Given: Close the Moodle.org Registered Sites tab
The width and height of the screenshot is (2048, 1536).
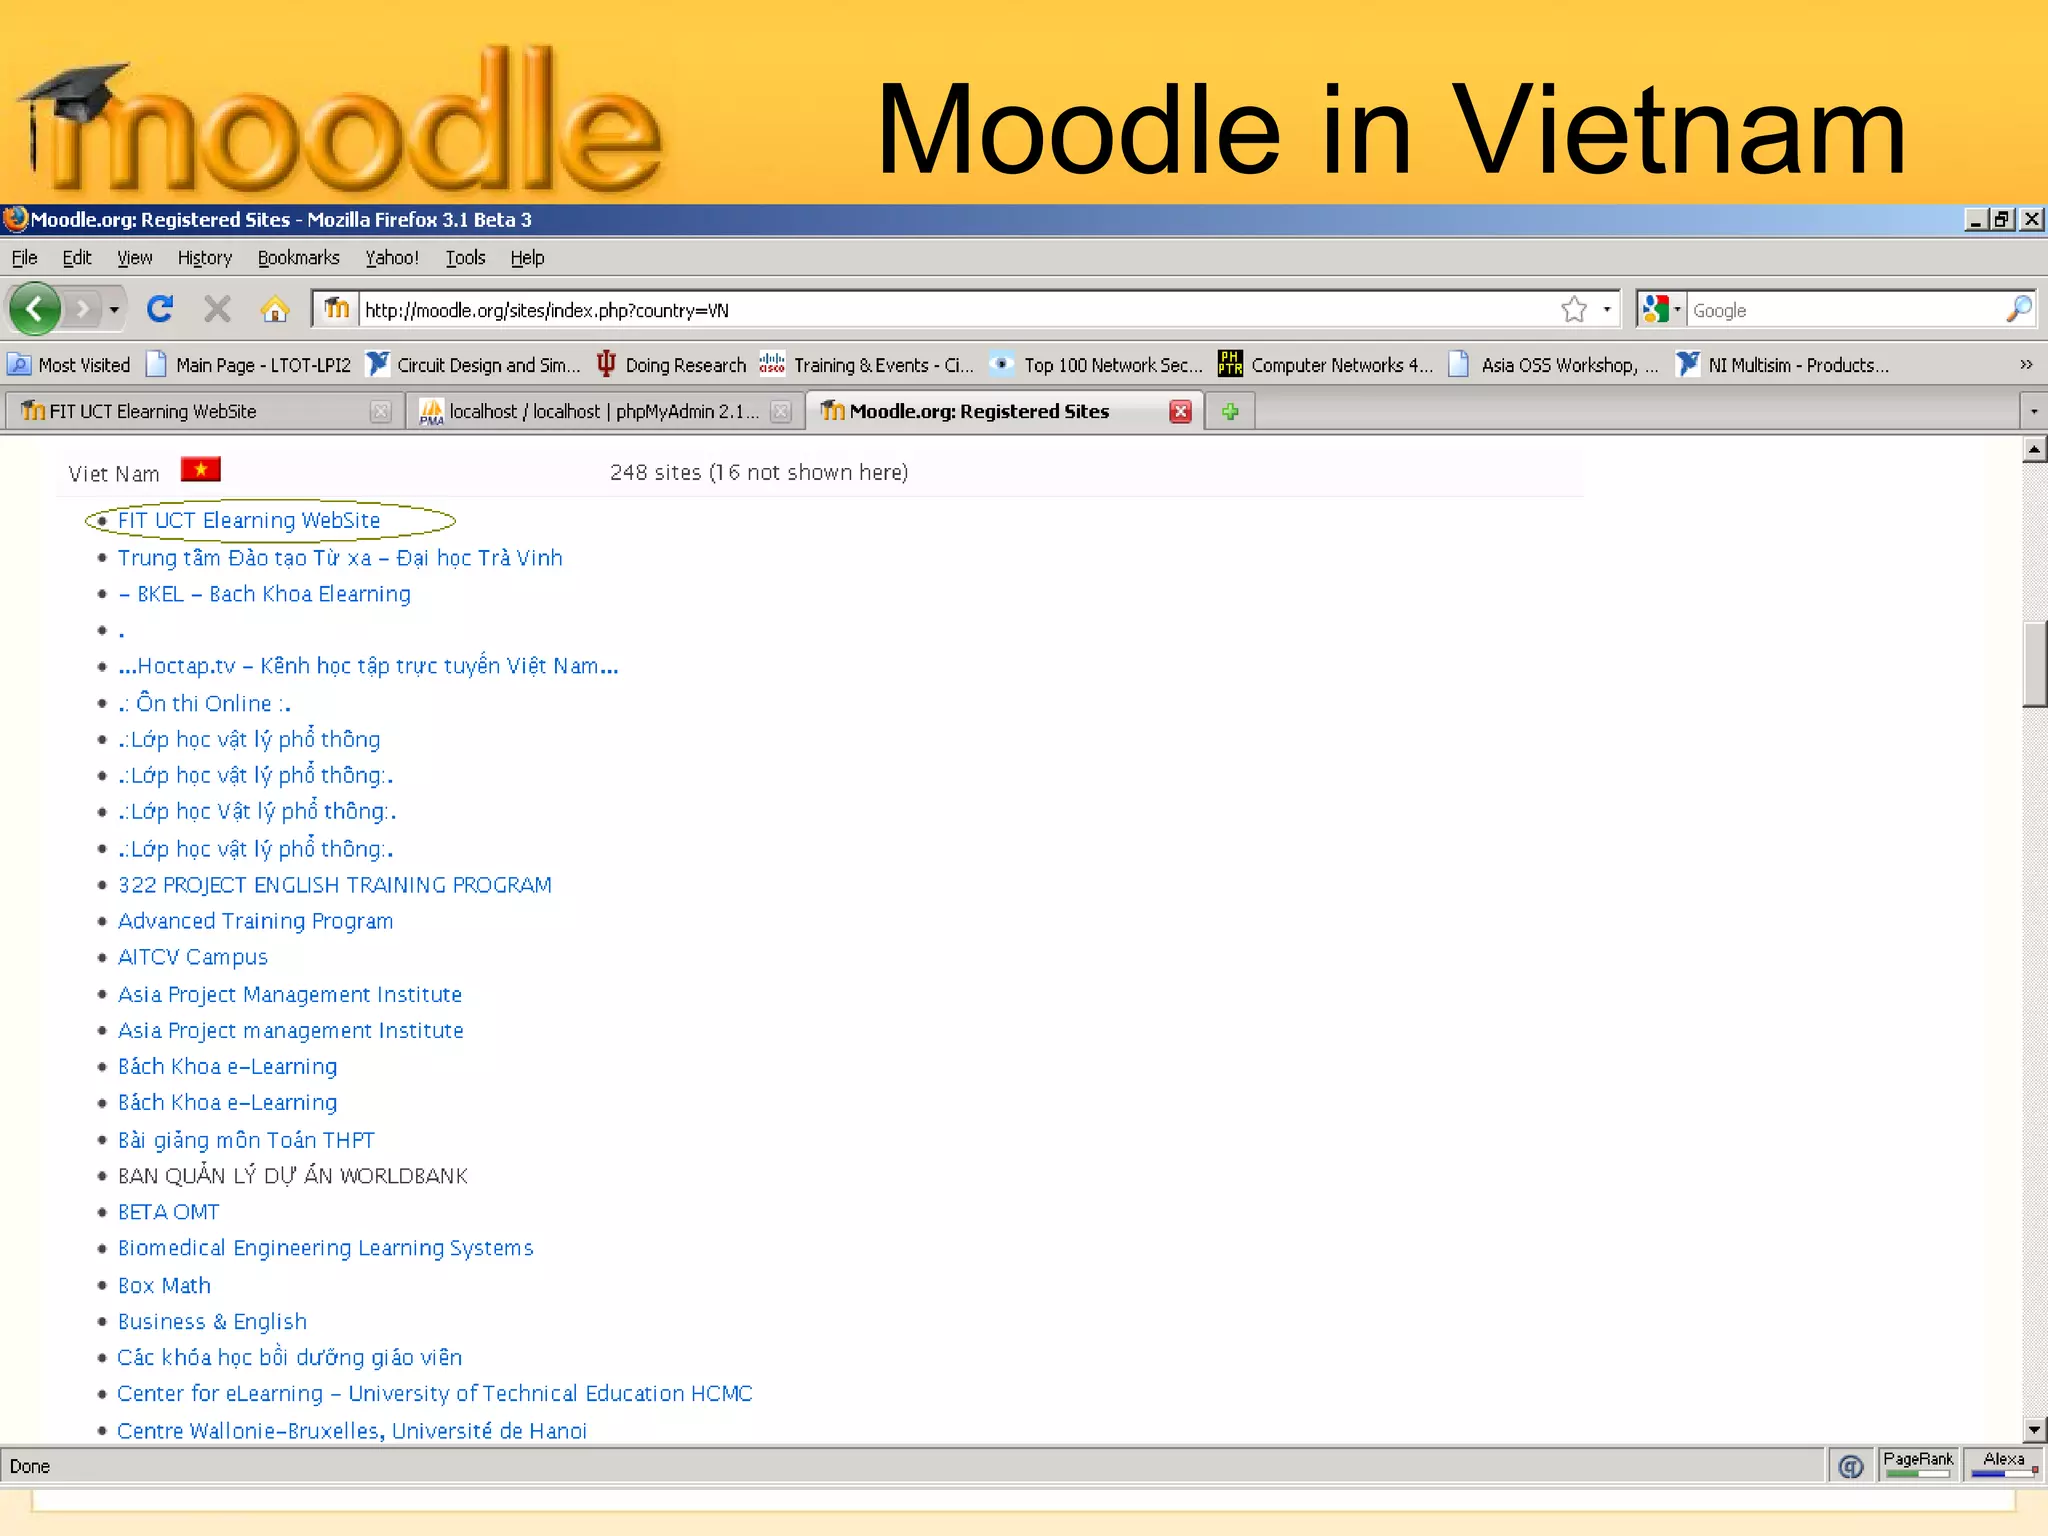Looking at the screenshot, I should coord(1180,411).
